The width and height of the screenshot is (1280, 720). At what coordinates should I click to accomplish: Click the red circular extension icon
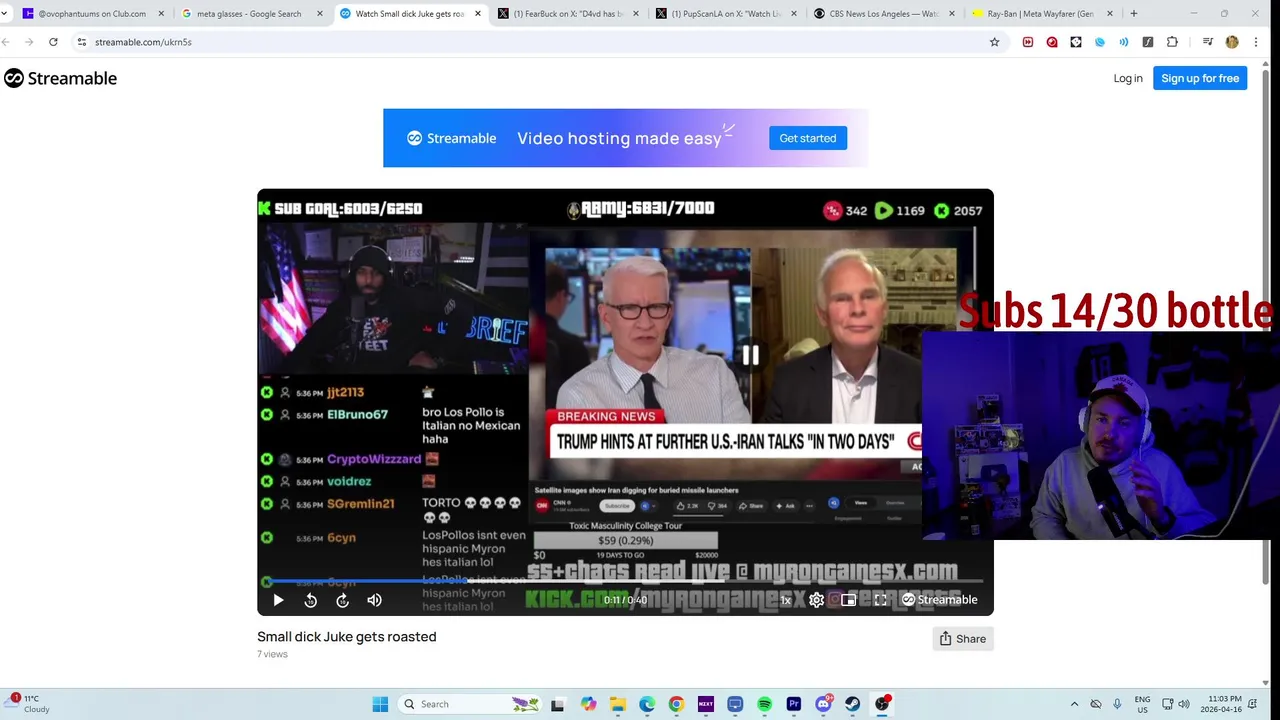click(1052, 42)
